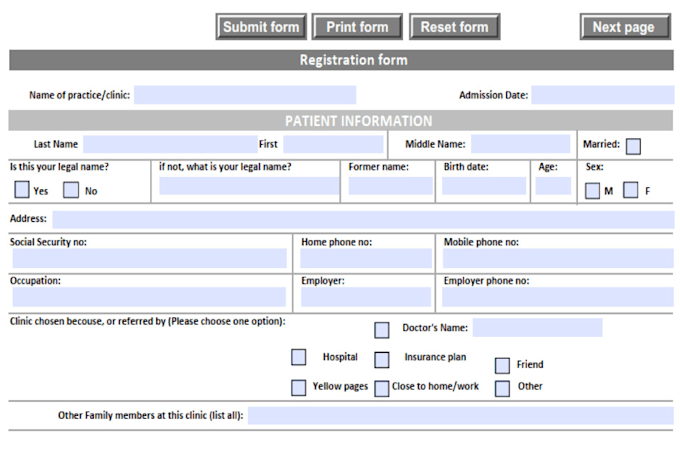Check the Yellow pages option
The width and height of the screenshot is (680, 453).
coord(298,388)
